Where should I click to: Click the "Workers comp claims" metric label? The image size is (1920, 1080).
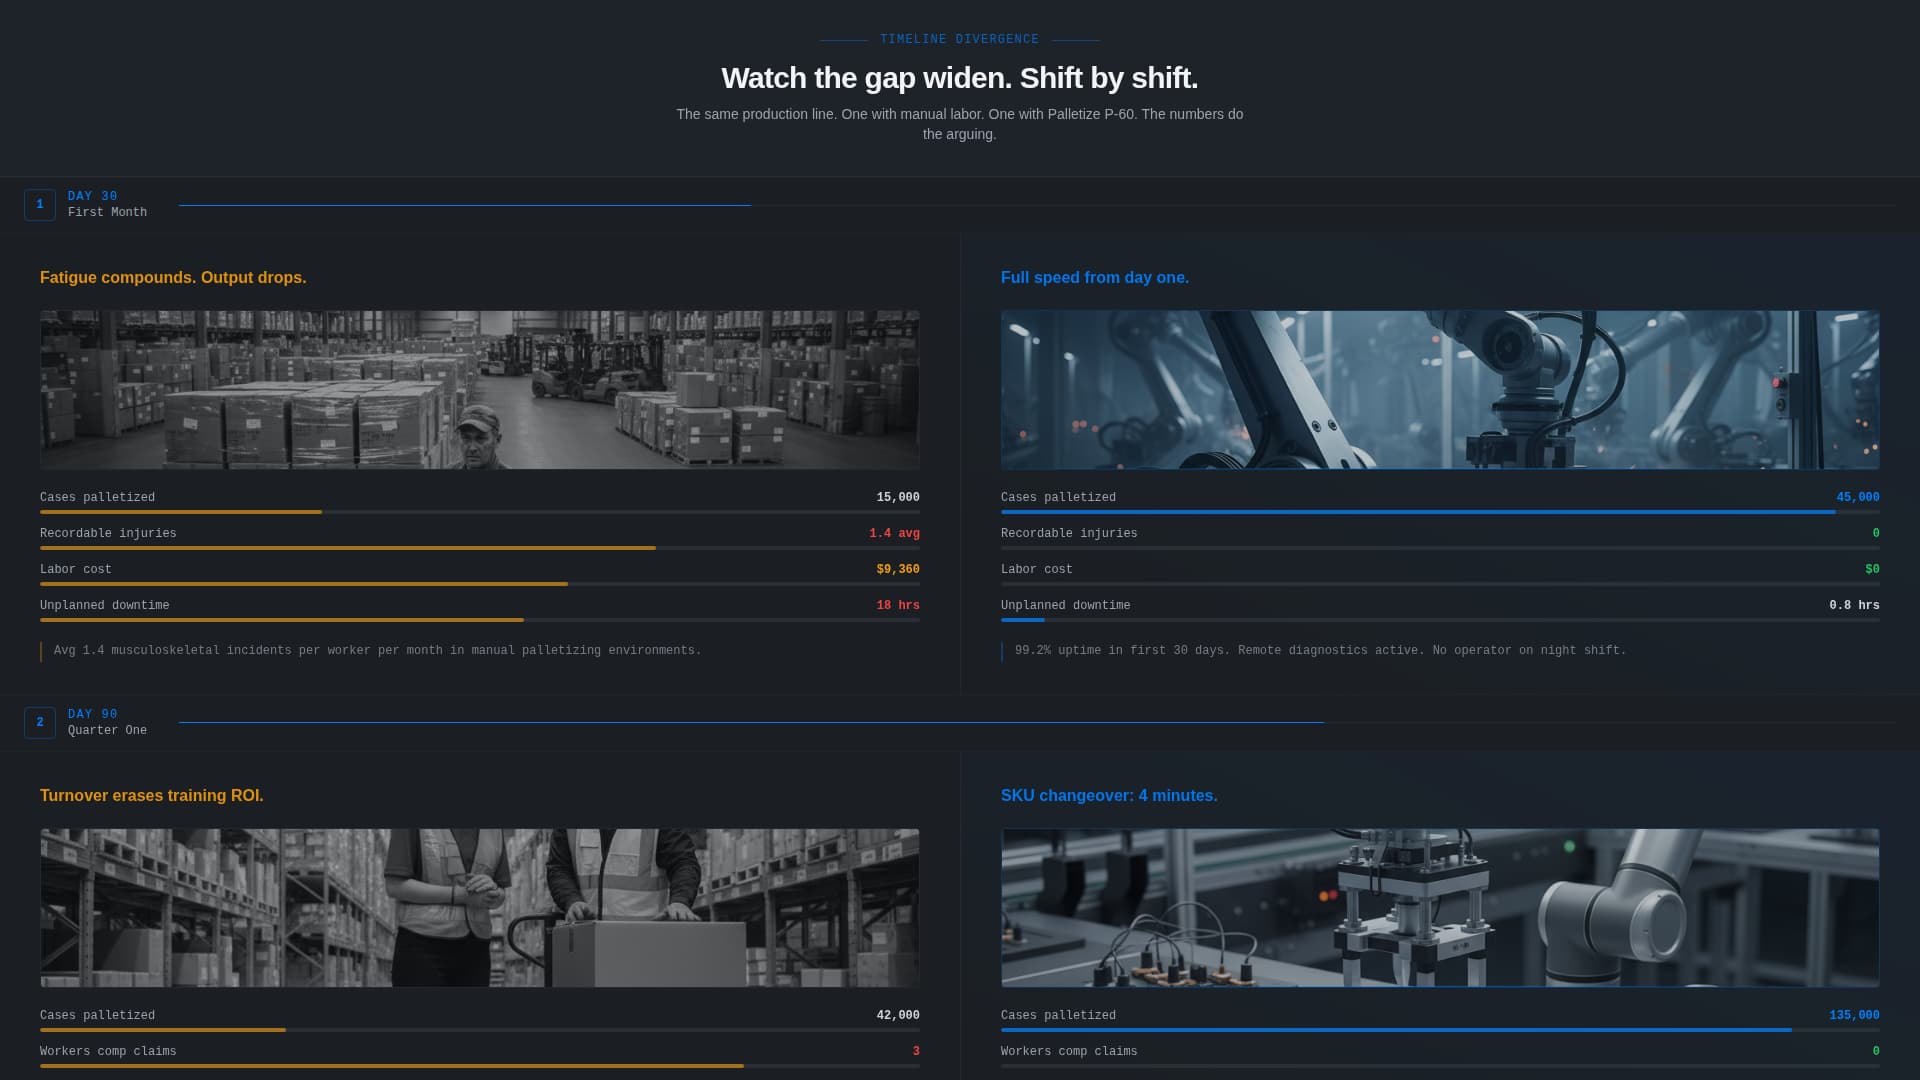coord(107,1051)
